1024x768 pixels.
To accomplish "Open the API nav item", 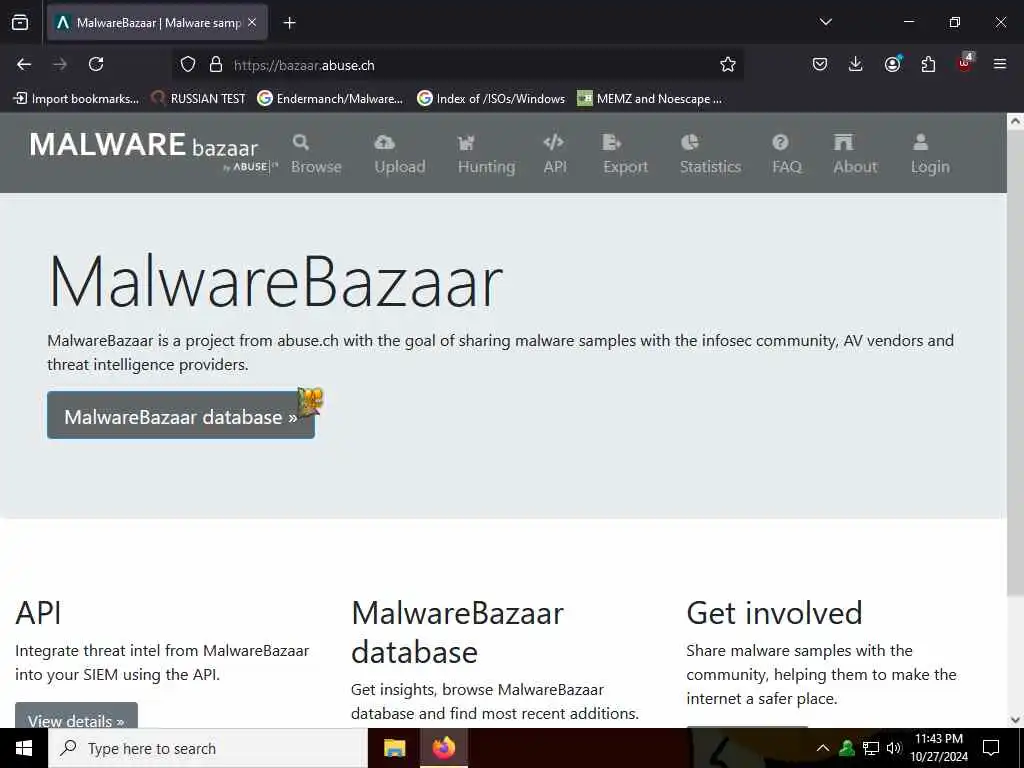I will [554, 154].
